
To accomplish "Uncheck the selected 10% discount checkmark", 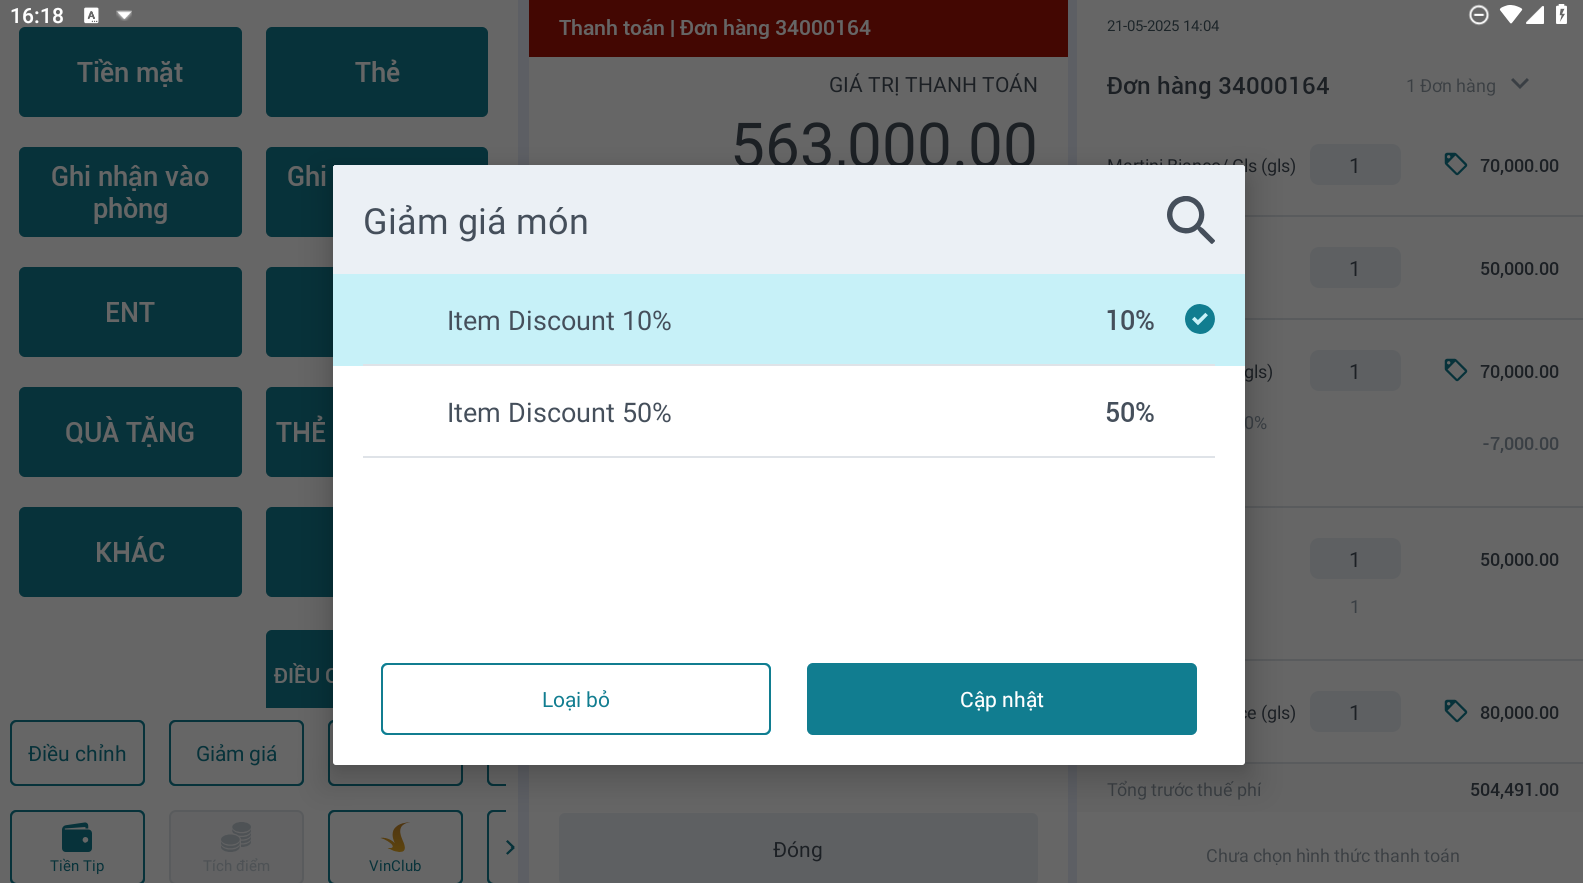I will [1199, 319].
